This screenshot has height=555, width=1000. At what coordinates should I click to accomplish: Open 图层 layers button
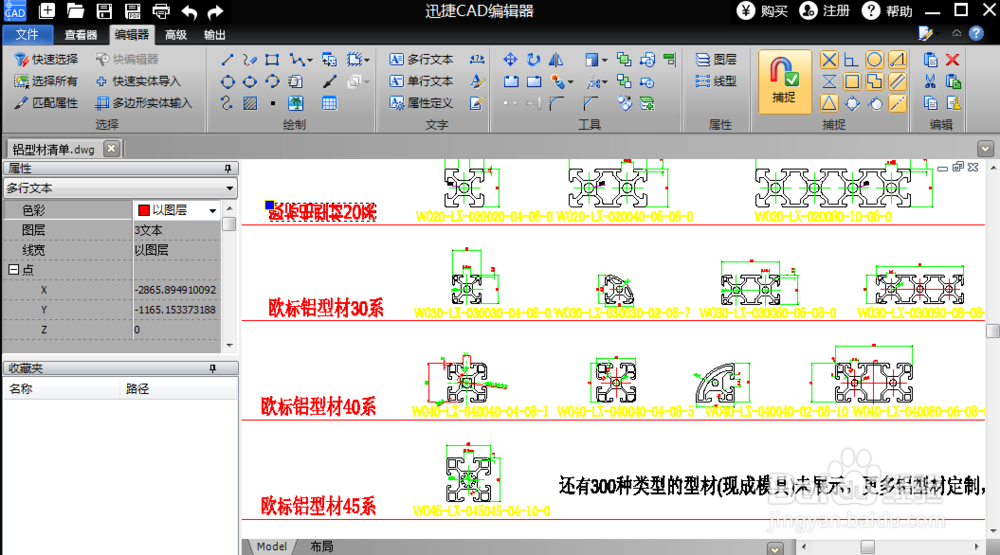tap(716, 59)
